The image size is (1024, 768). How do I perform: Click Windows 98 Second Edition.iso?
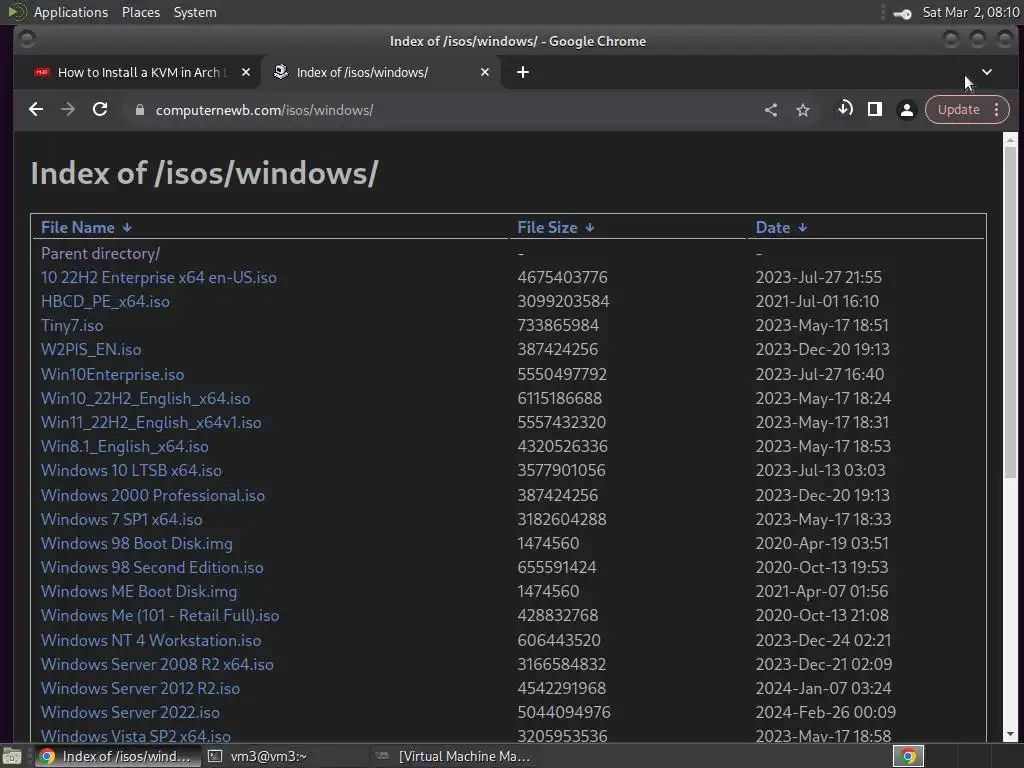152,568
